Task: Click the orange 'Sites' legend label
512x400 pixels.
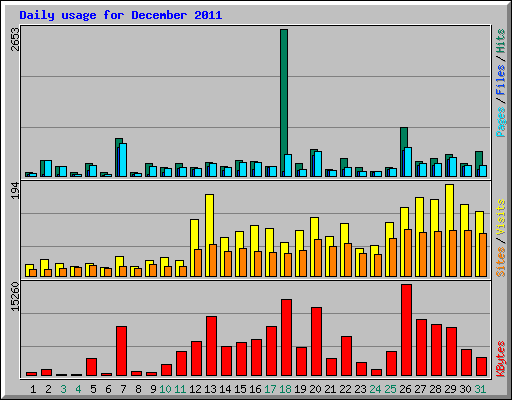Action: (x=501, y=262)
